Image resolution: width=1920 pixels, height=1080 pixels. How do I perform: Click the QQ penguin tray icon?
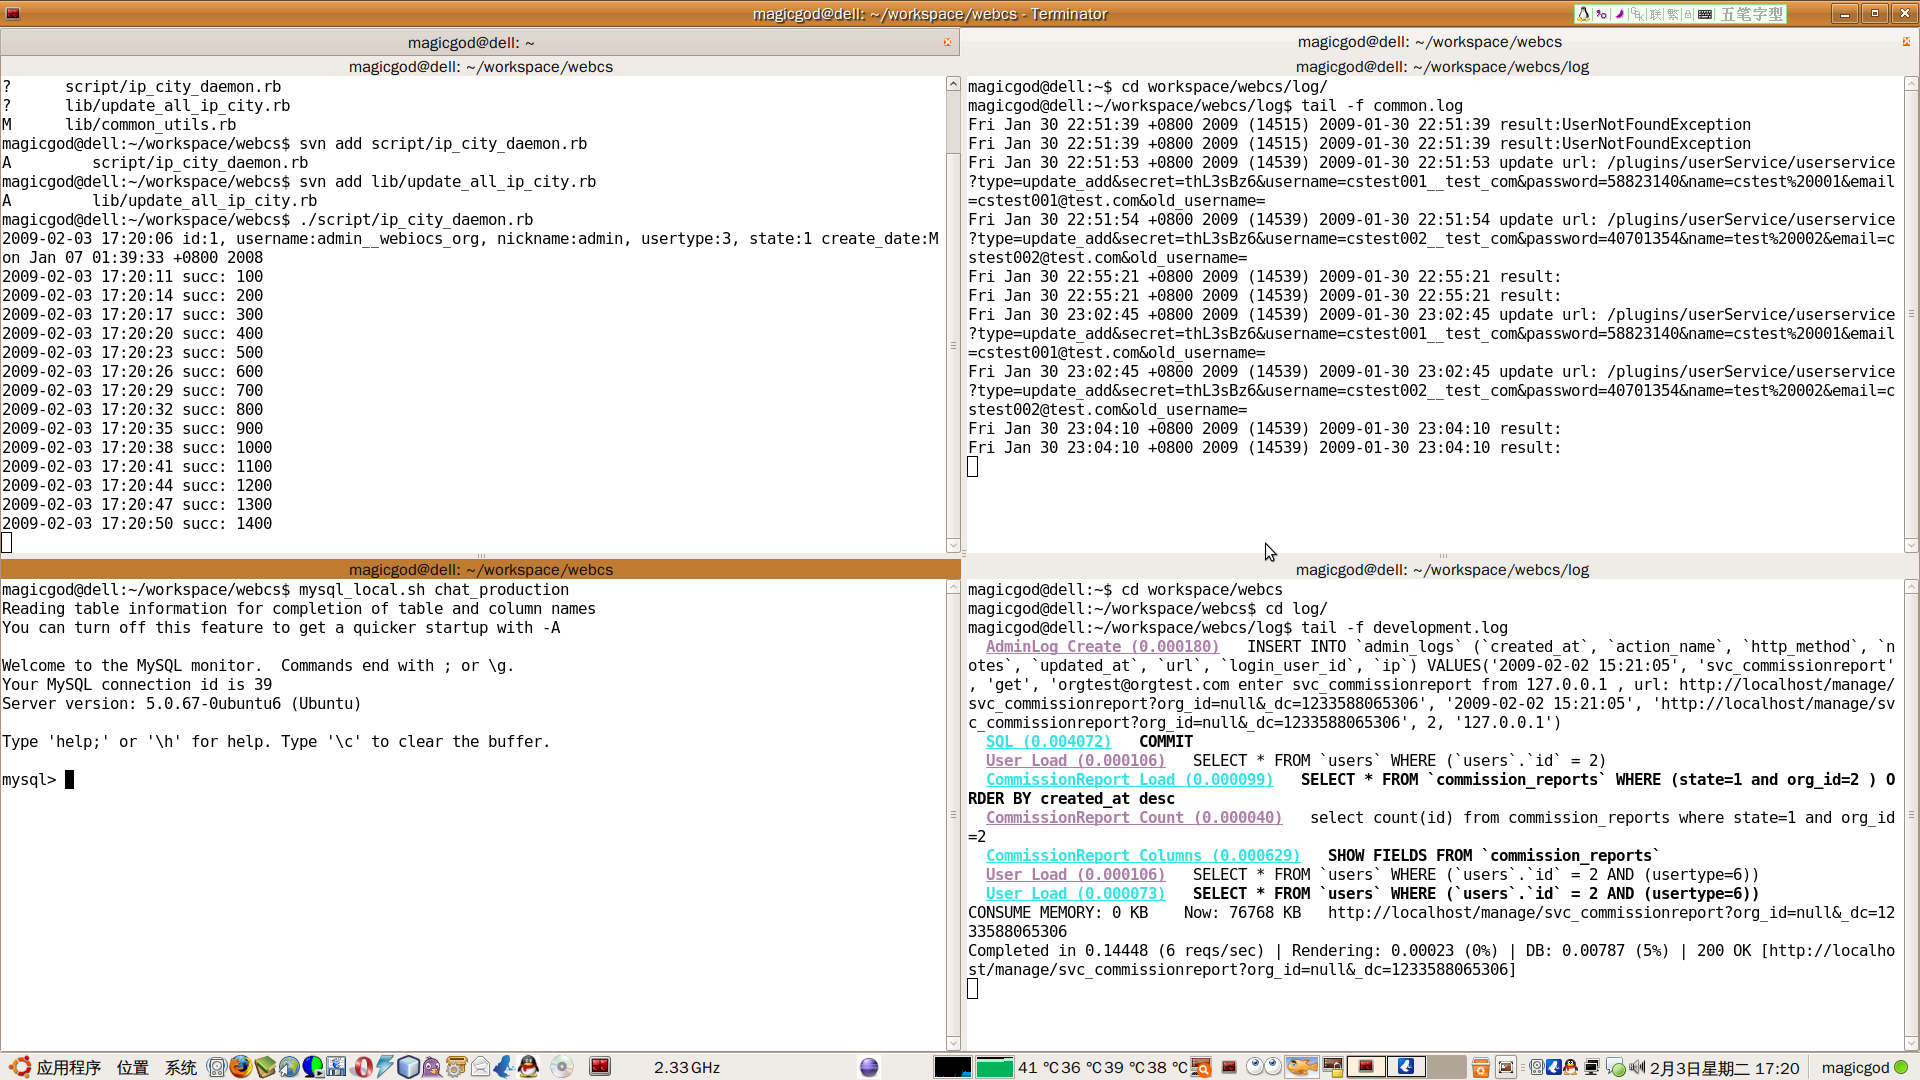click(x=1570, y=1067)
